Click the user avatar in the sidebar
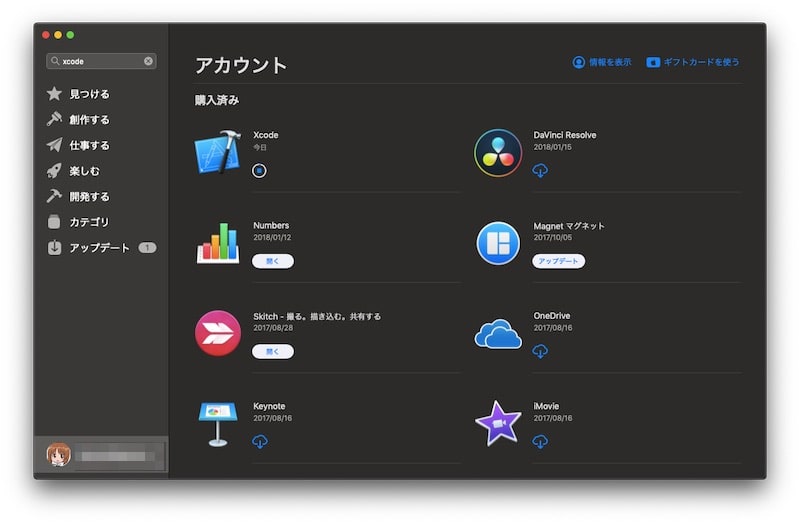Screen dimensions: 800x524 [59, 455]
